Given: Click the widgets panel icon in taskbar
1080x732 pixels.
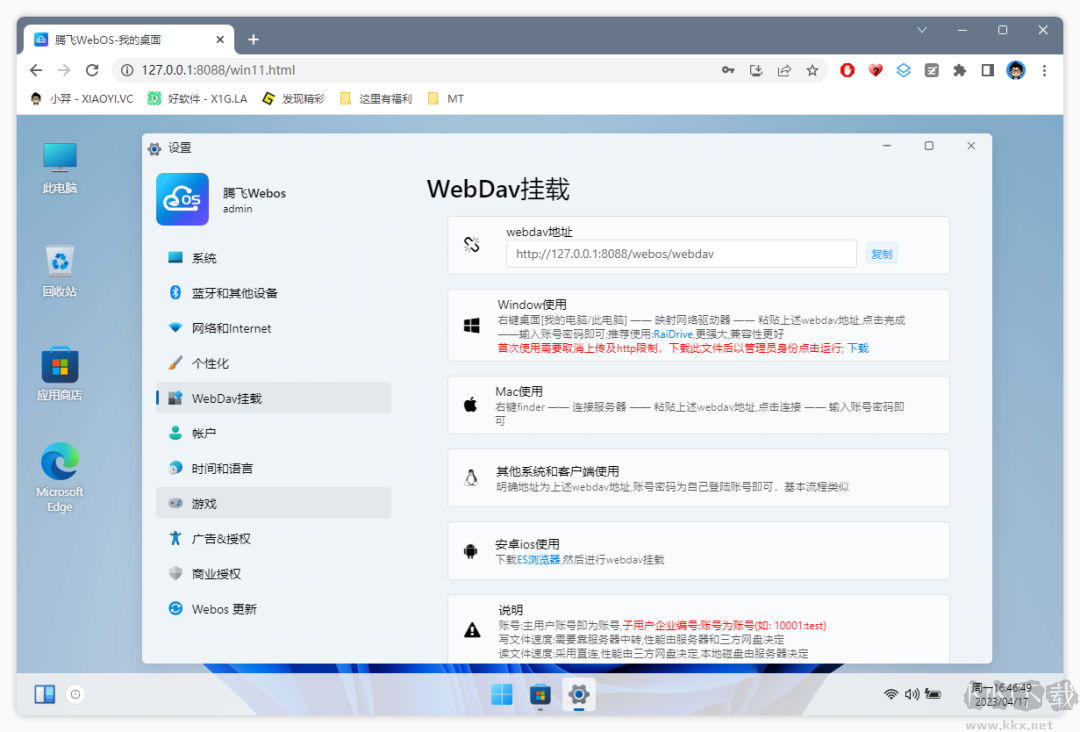Looking at the screenshot, I should click(x=45, y=694).
